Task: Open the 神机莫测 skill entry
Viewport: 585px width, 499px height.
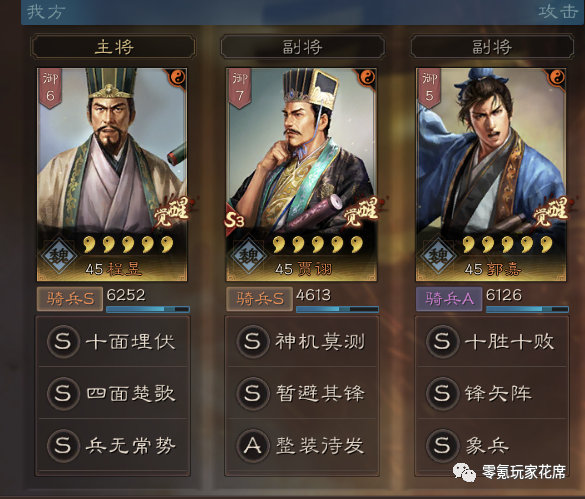Action: tap(301, 341)
